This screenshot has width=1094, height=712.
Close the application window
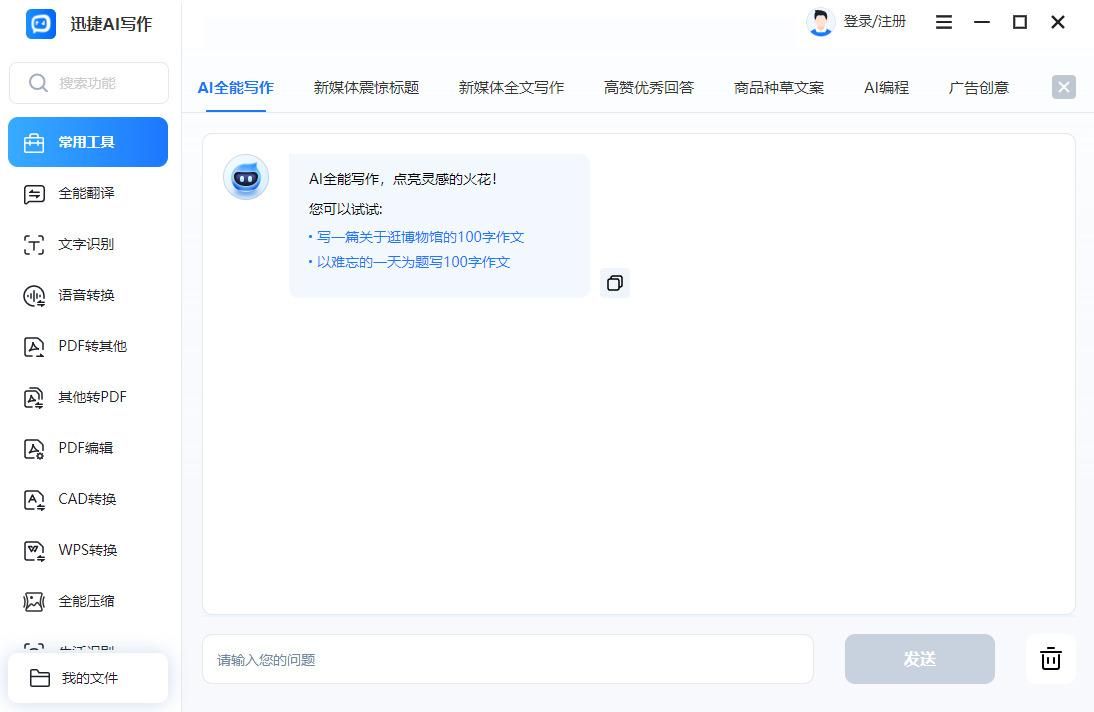point(1058,22)
